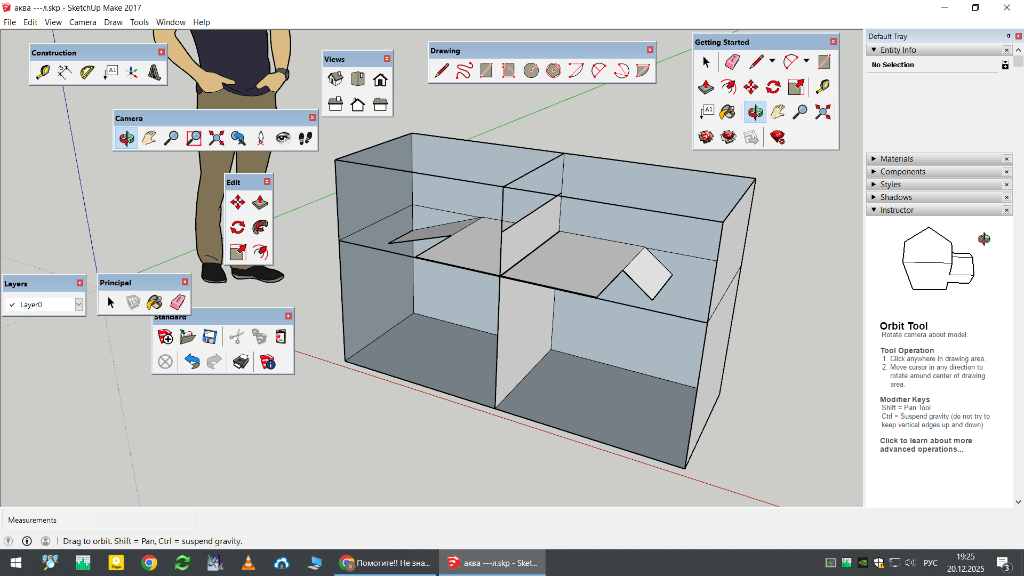This screenshot has height=576, width=1024.
Task: Open the Layer0 dropdown in Layers toolbar
Action: (x=79, y=304)
